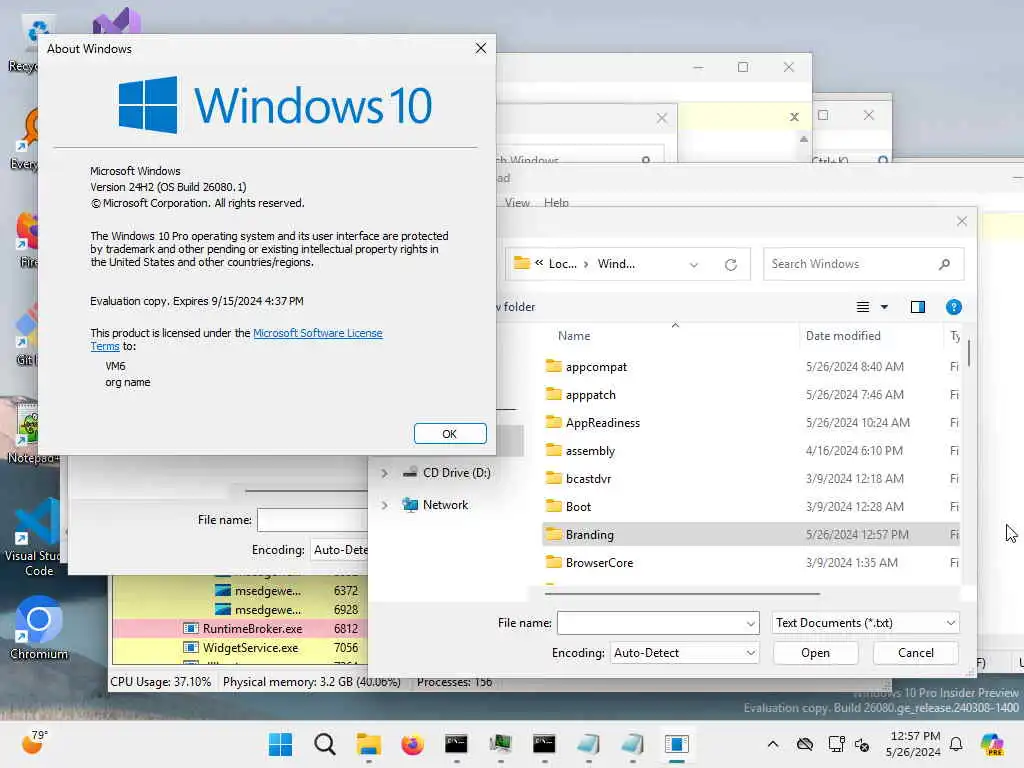This screenshot has height=768, width=1024.
Task: Click the muted volume tray icon
Action: pyautogui.click(x=862, y=744)
